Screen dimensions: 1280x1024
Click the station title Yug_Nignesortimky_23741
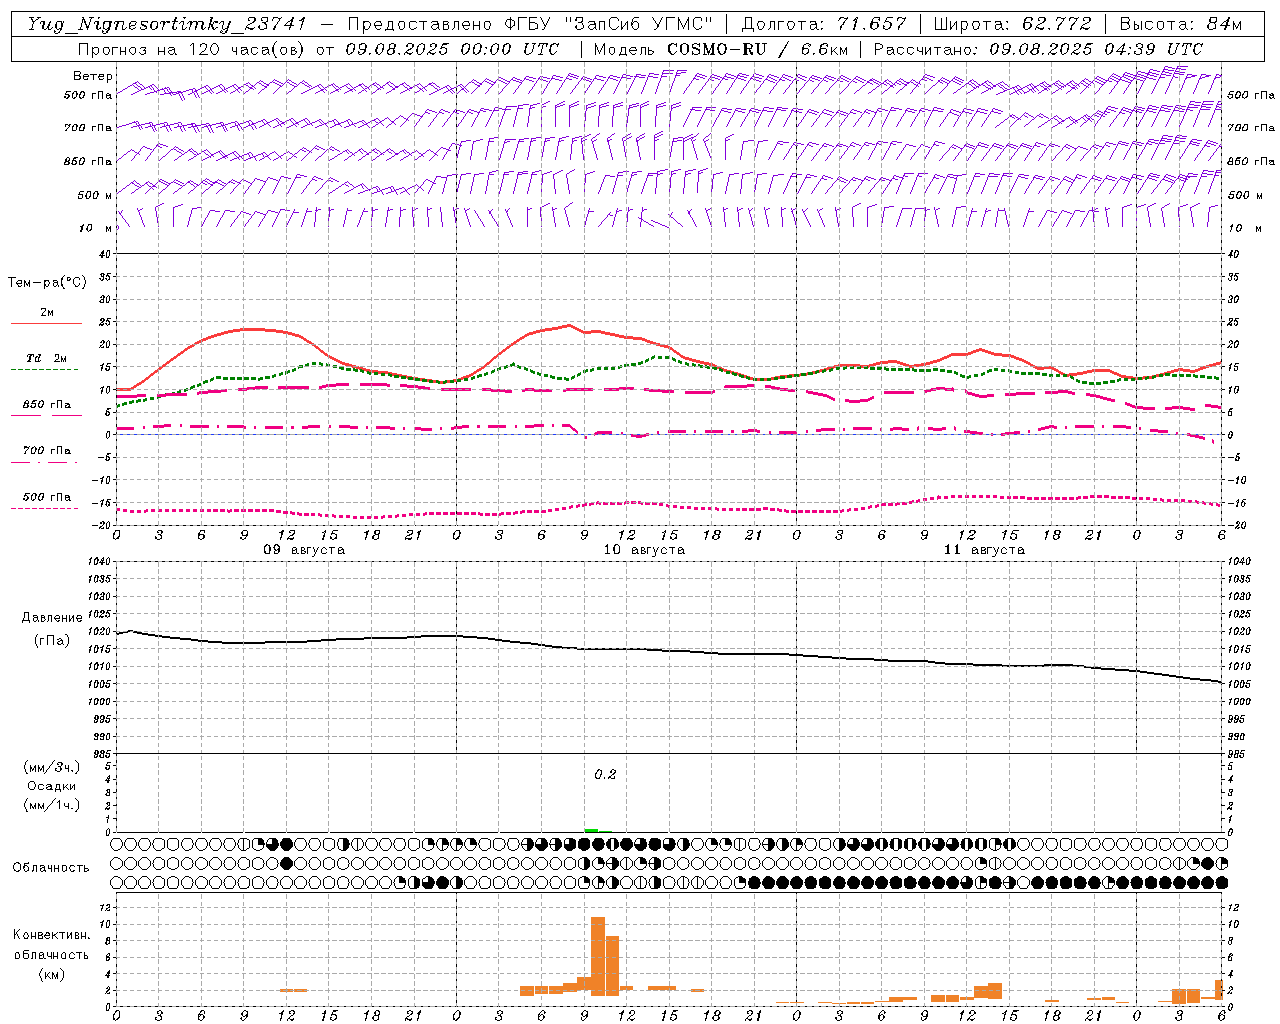pos(167,24)
